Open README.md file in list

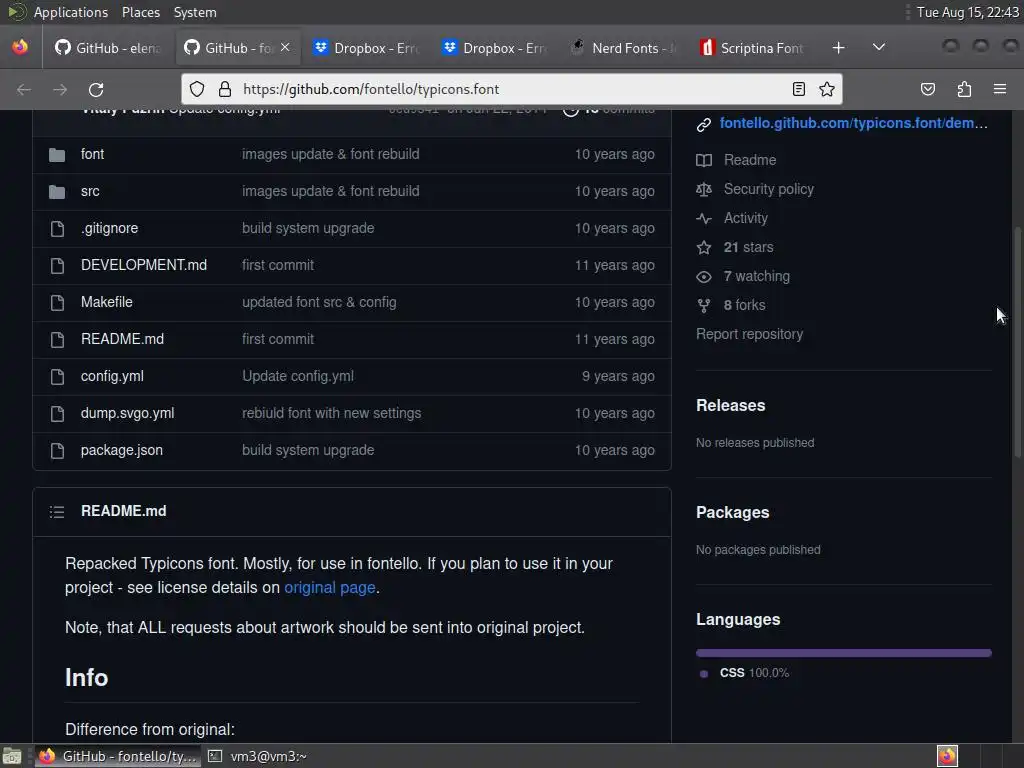pos(122,339)
